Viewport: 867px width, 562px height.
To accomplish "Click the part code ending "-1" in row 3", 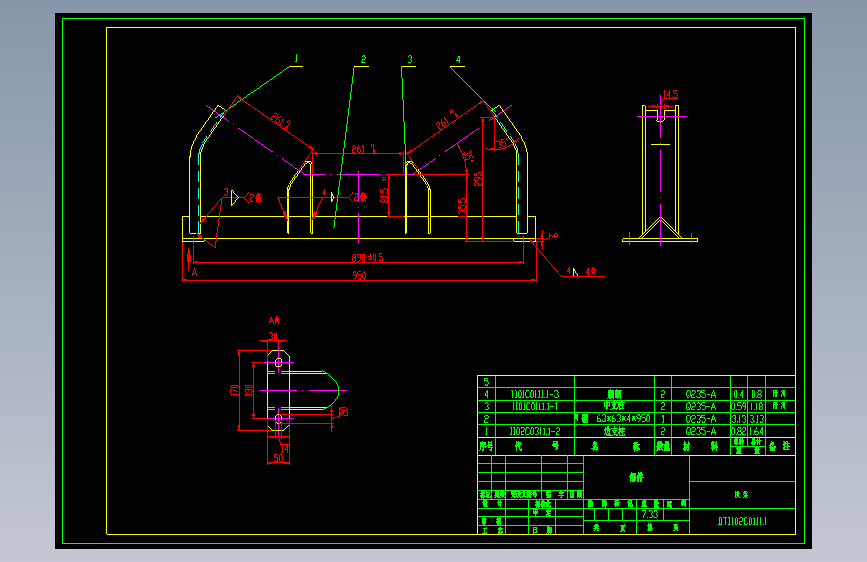I will pyautogui.click(x=535, y=406).
